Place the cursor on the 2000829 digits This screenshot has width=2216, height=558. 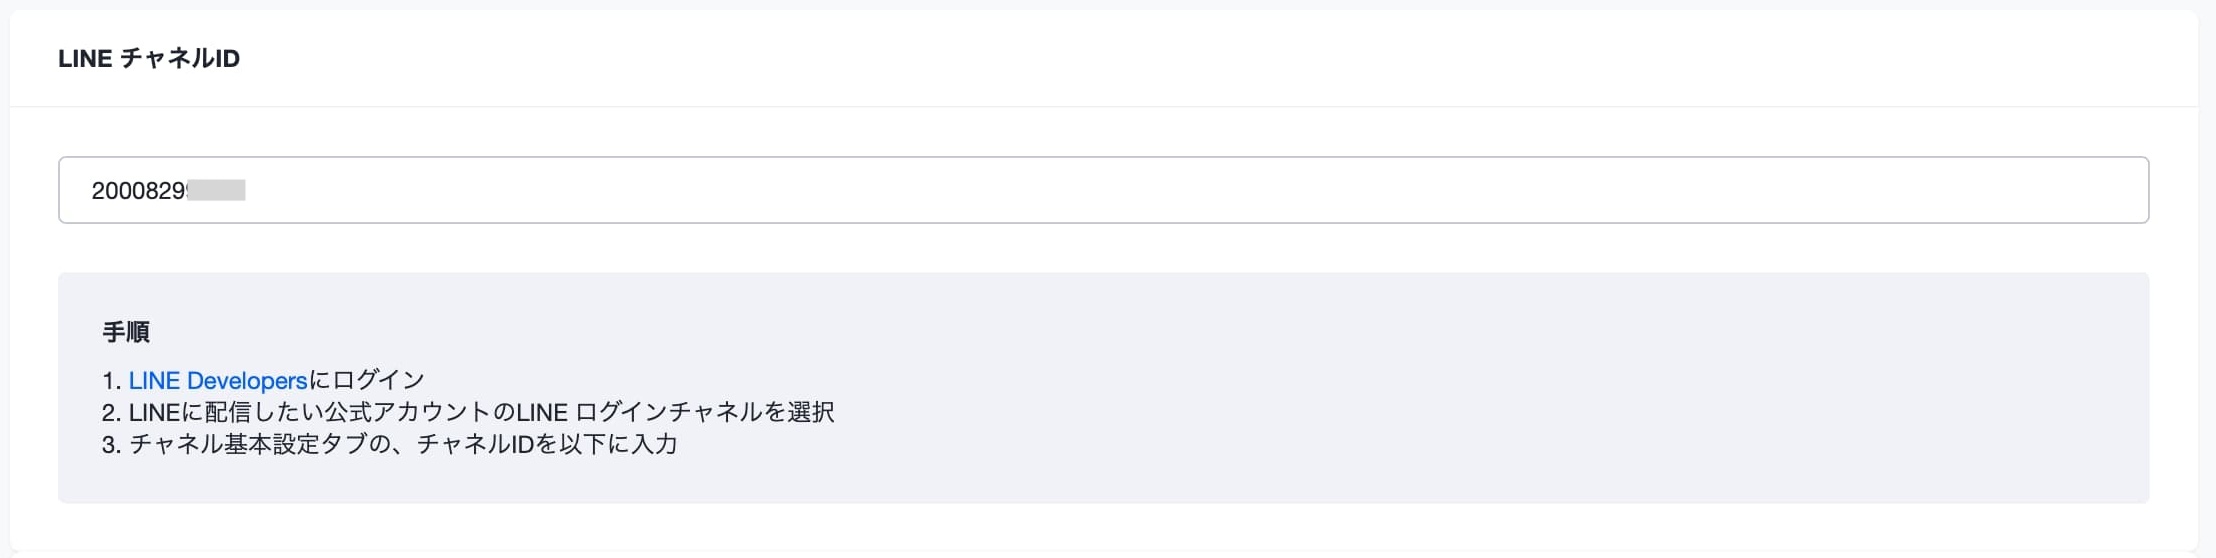coord(138,190)
